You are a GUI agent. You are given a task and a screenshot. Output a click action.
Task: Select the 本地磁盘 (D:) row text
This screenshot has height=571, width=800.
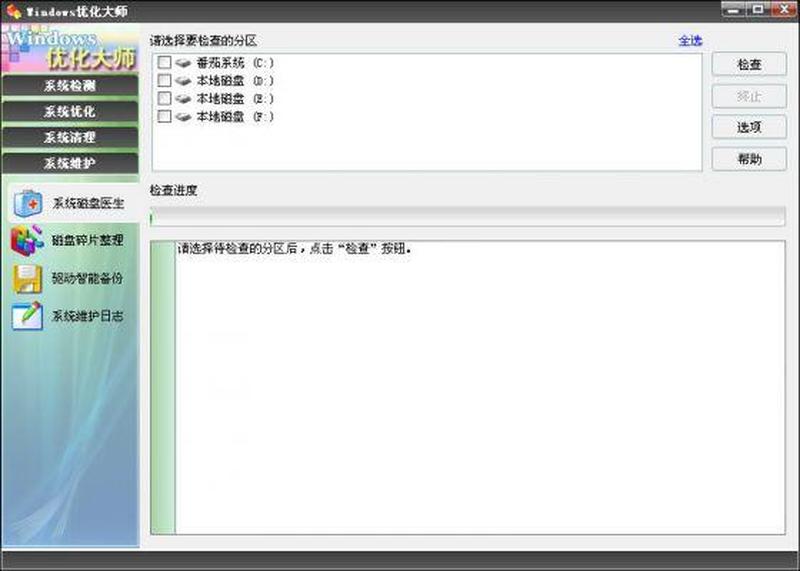[x=235, y=81]
